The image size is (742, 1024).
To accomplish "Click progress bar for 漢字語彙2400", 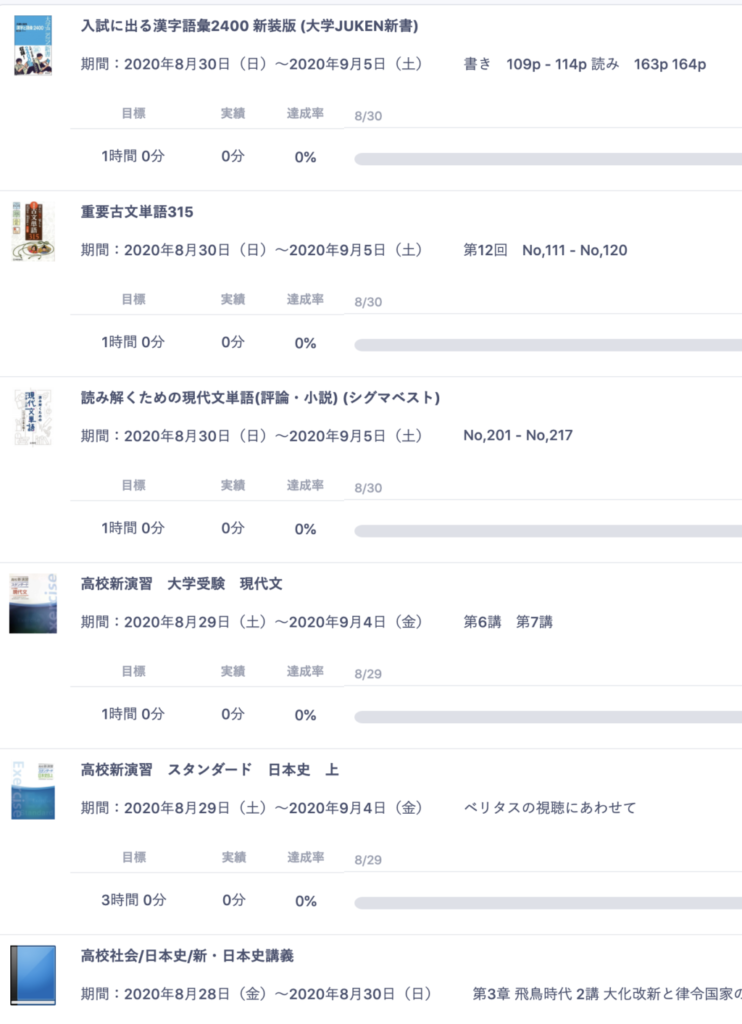I will [x=548, y=159].
